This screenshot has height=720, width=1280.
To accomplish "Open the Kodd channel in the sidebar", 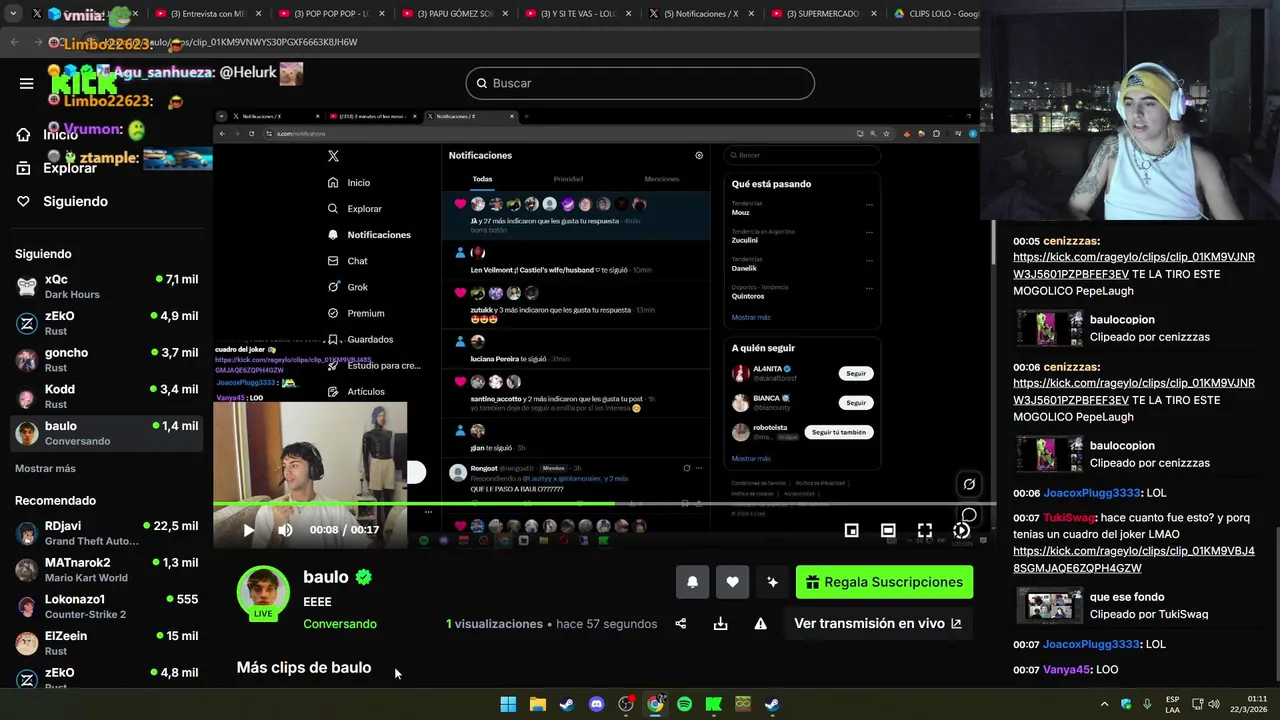I will [x=106, y=396].
